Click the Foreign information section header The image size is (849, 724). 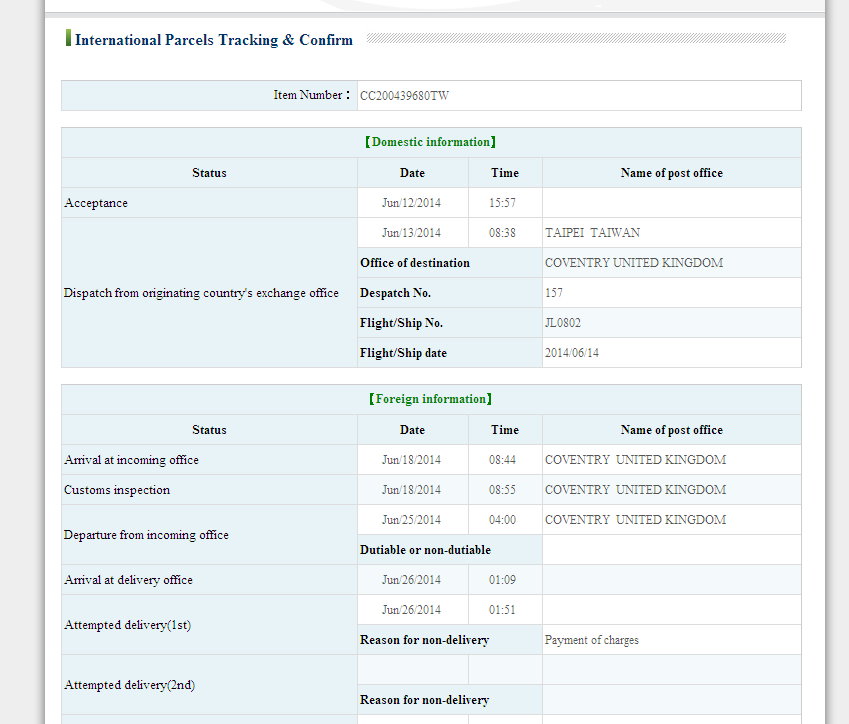pos(431,399)
